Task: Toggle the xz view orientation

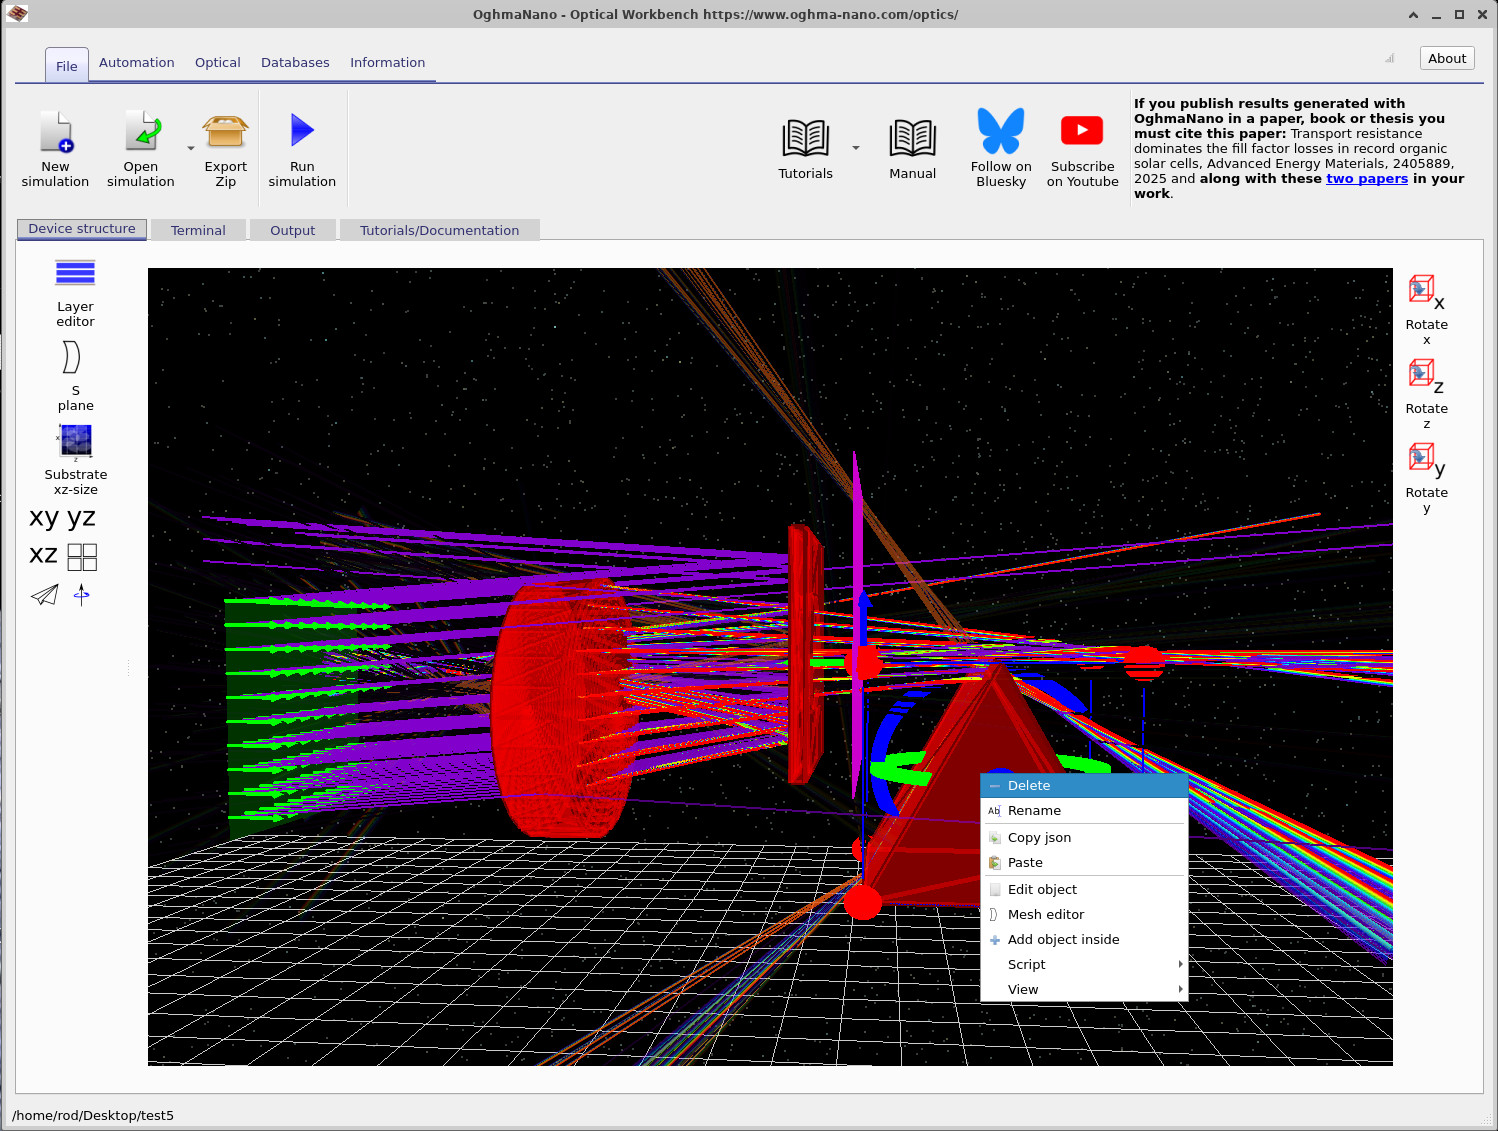Action: 42,555
